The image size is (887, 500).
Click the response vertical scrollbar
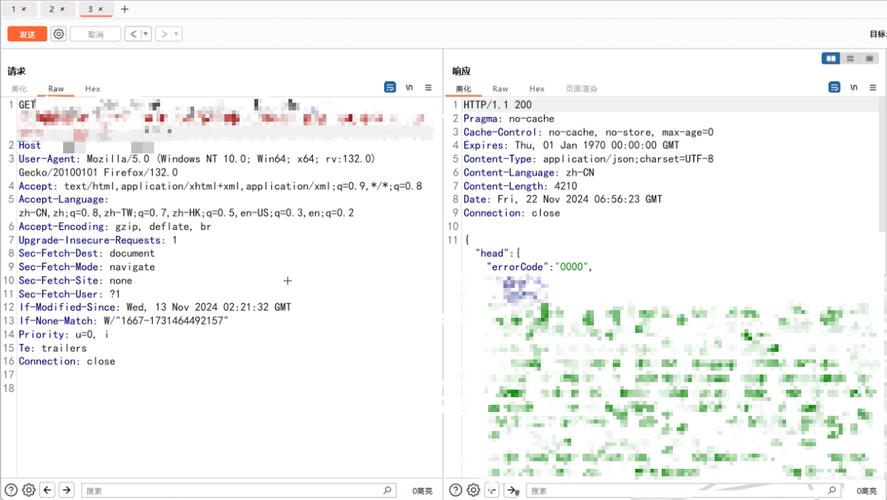coord(883,164)
